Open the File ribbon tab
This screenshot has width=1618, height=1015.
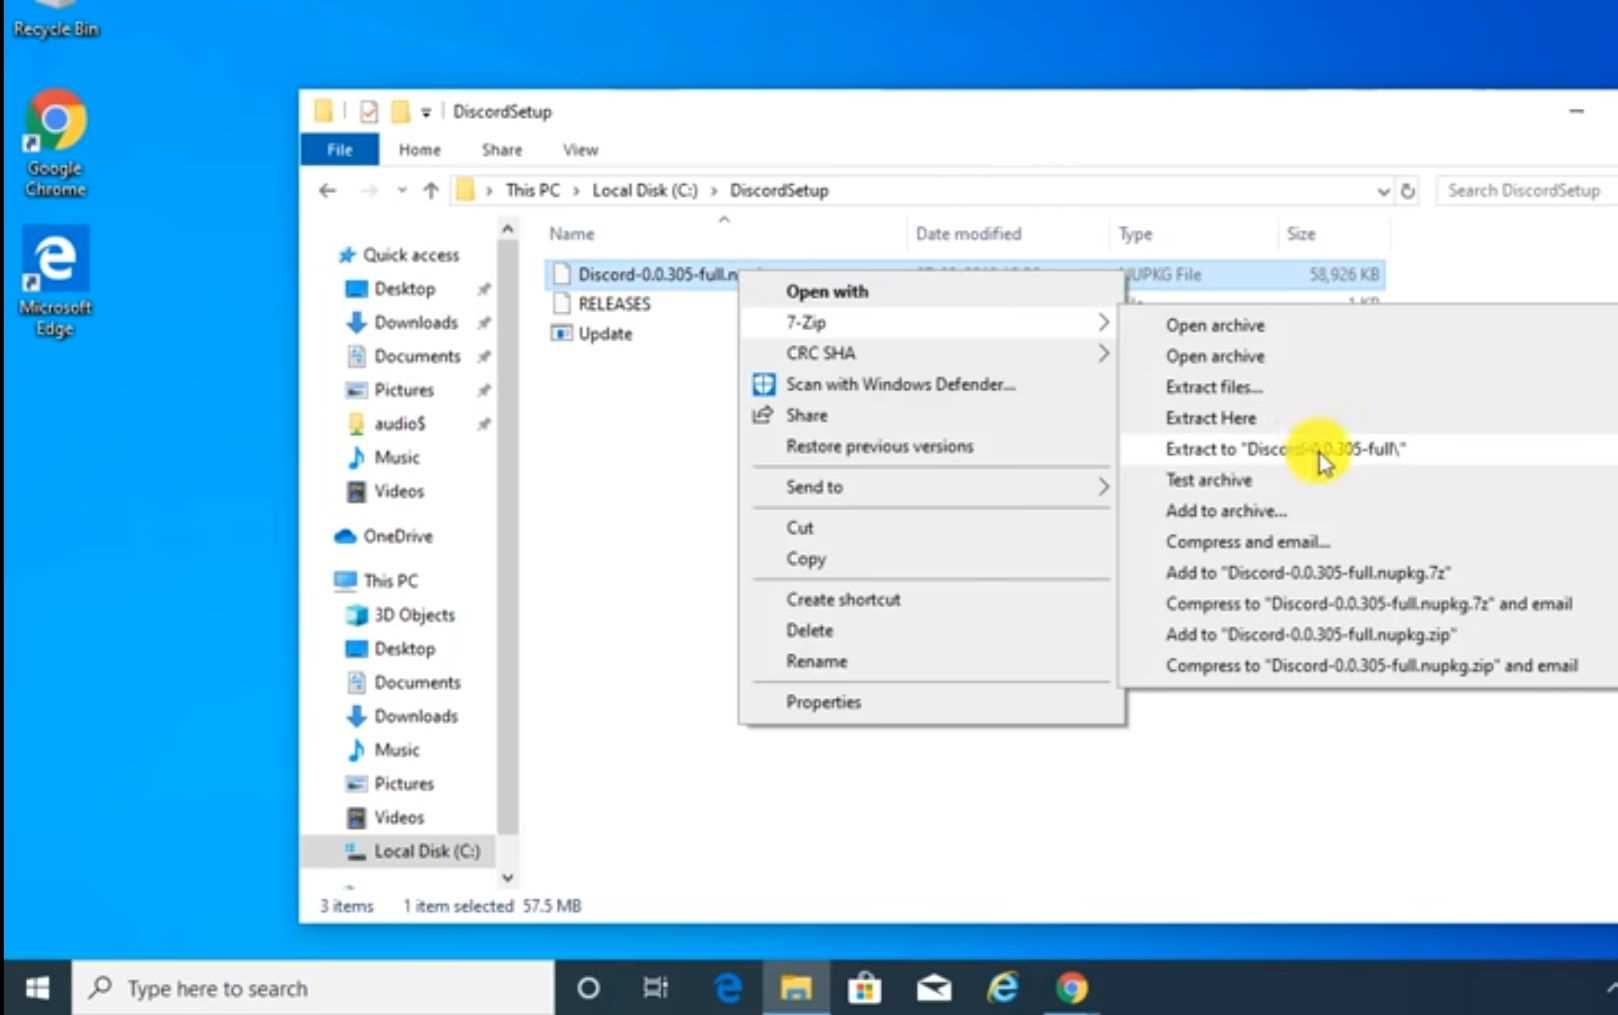pyautogui.click(x=340, y=149)
